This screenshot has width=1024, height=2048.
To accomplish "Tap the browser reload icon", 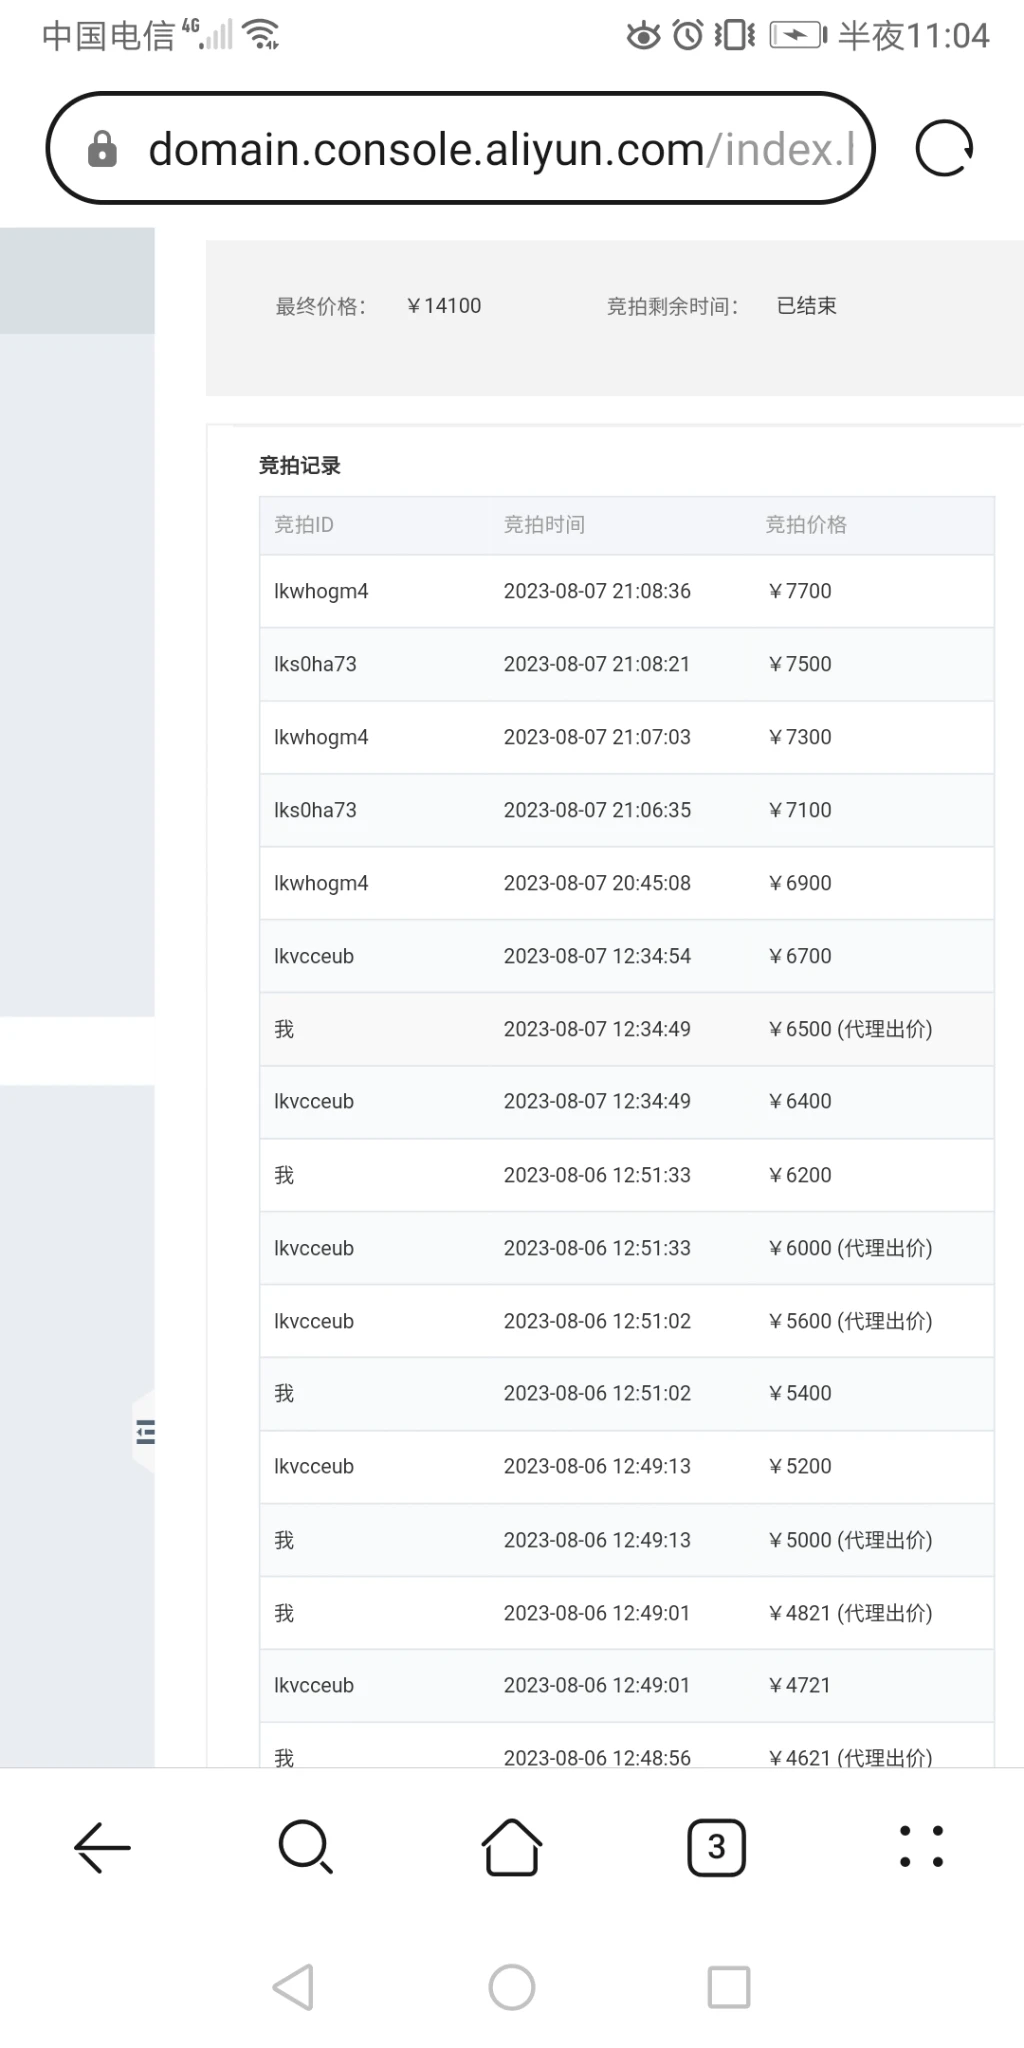I will click(944, 149).
